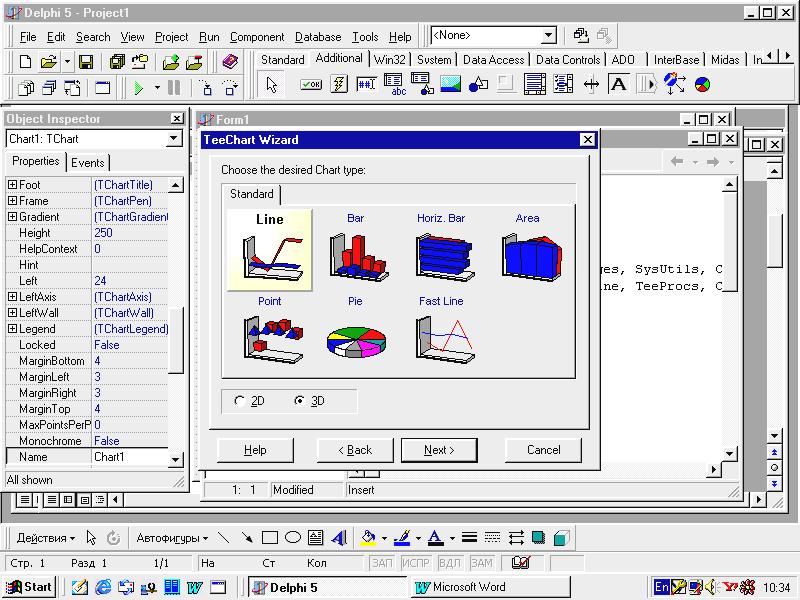The height and width of the screenshot is (600, 800).
Task: Expand the LeftAxis property node
Action: tap(13, 297)
